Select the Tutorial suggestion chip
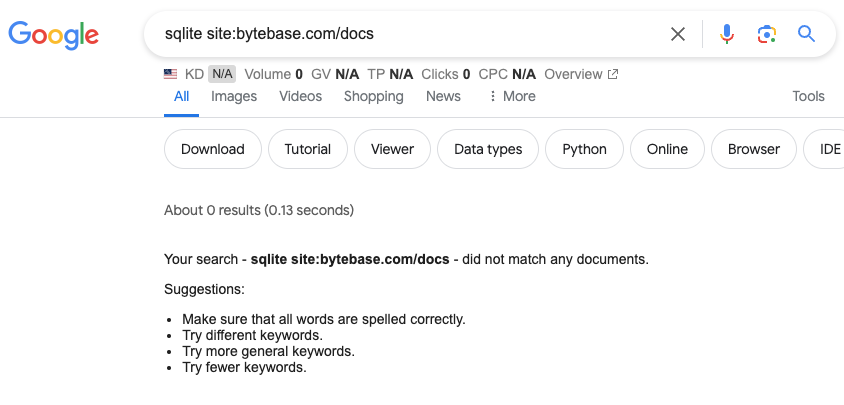 tap(307, 149)
